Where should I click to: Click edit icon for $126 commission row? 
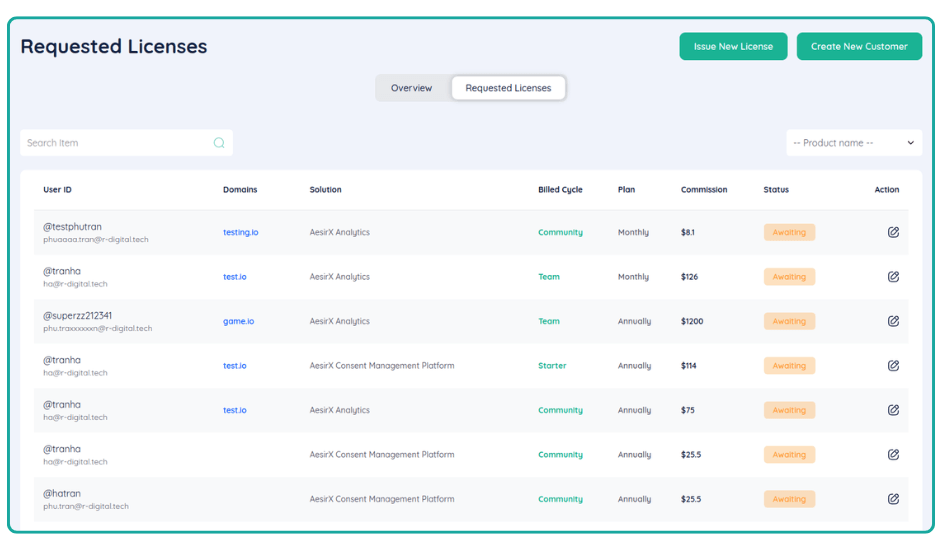click(893, 277)
